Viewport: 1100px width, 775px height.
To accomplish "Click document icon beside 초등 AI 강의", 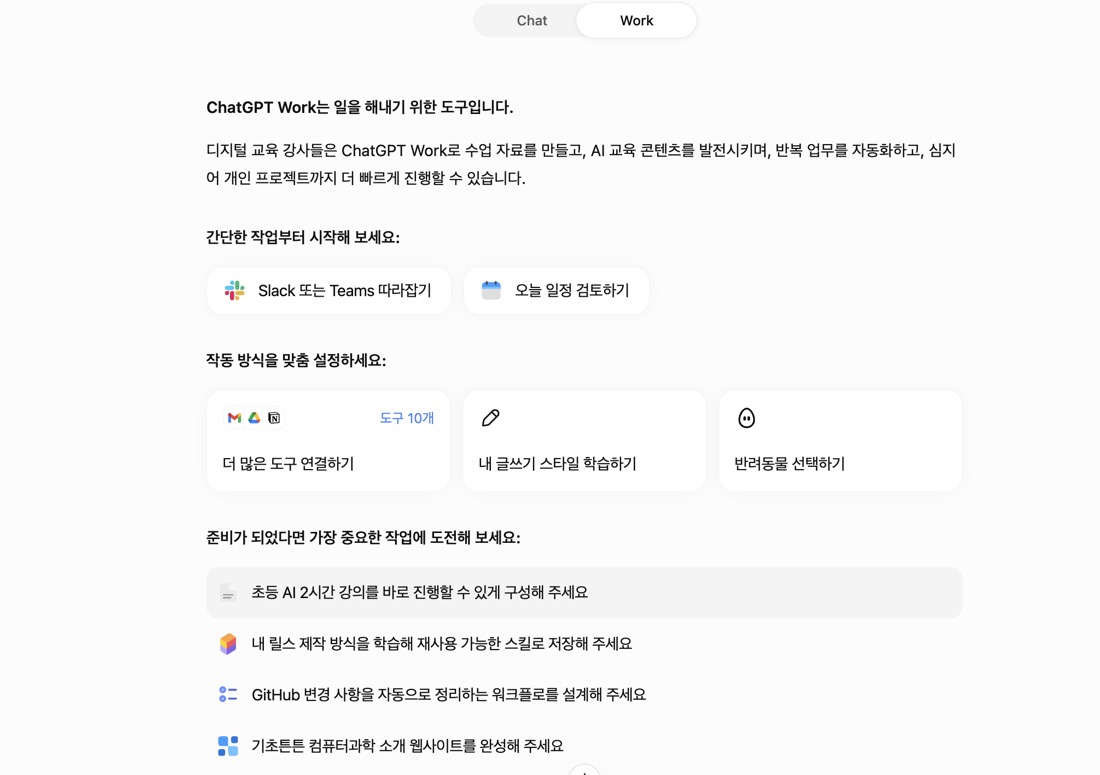I will coord(227,593).
